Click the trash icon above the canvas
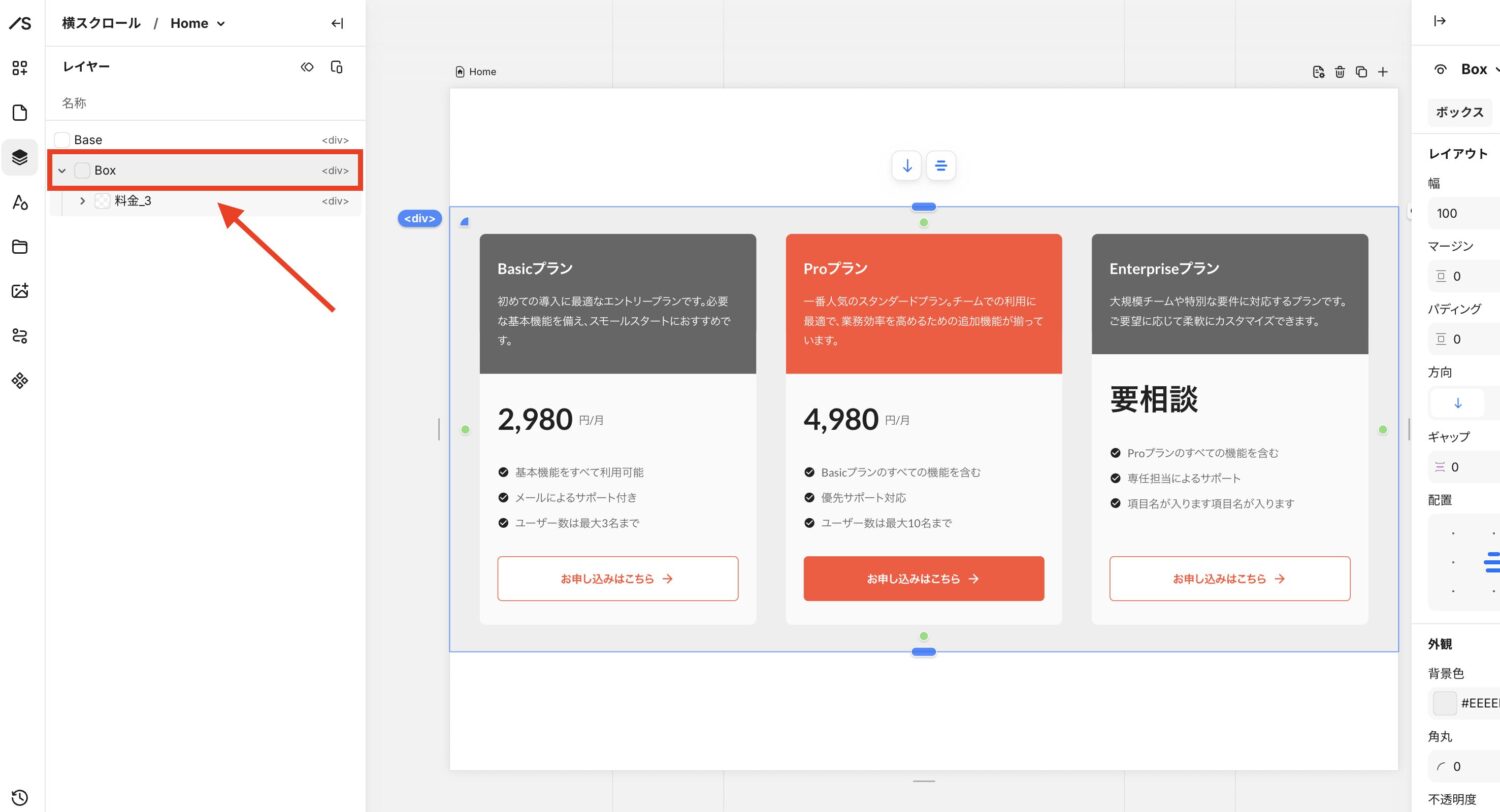The width and height of the screenshot is (1500, 812). pos(1340,72)
